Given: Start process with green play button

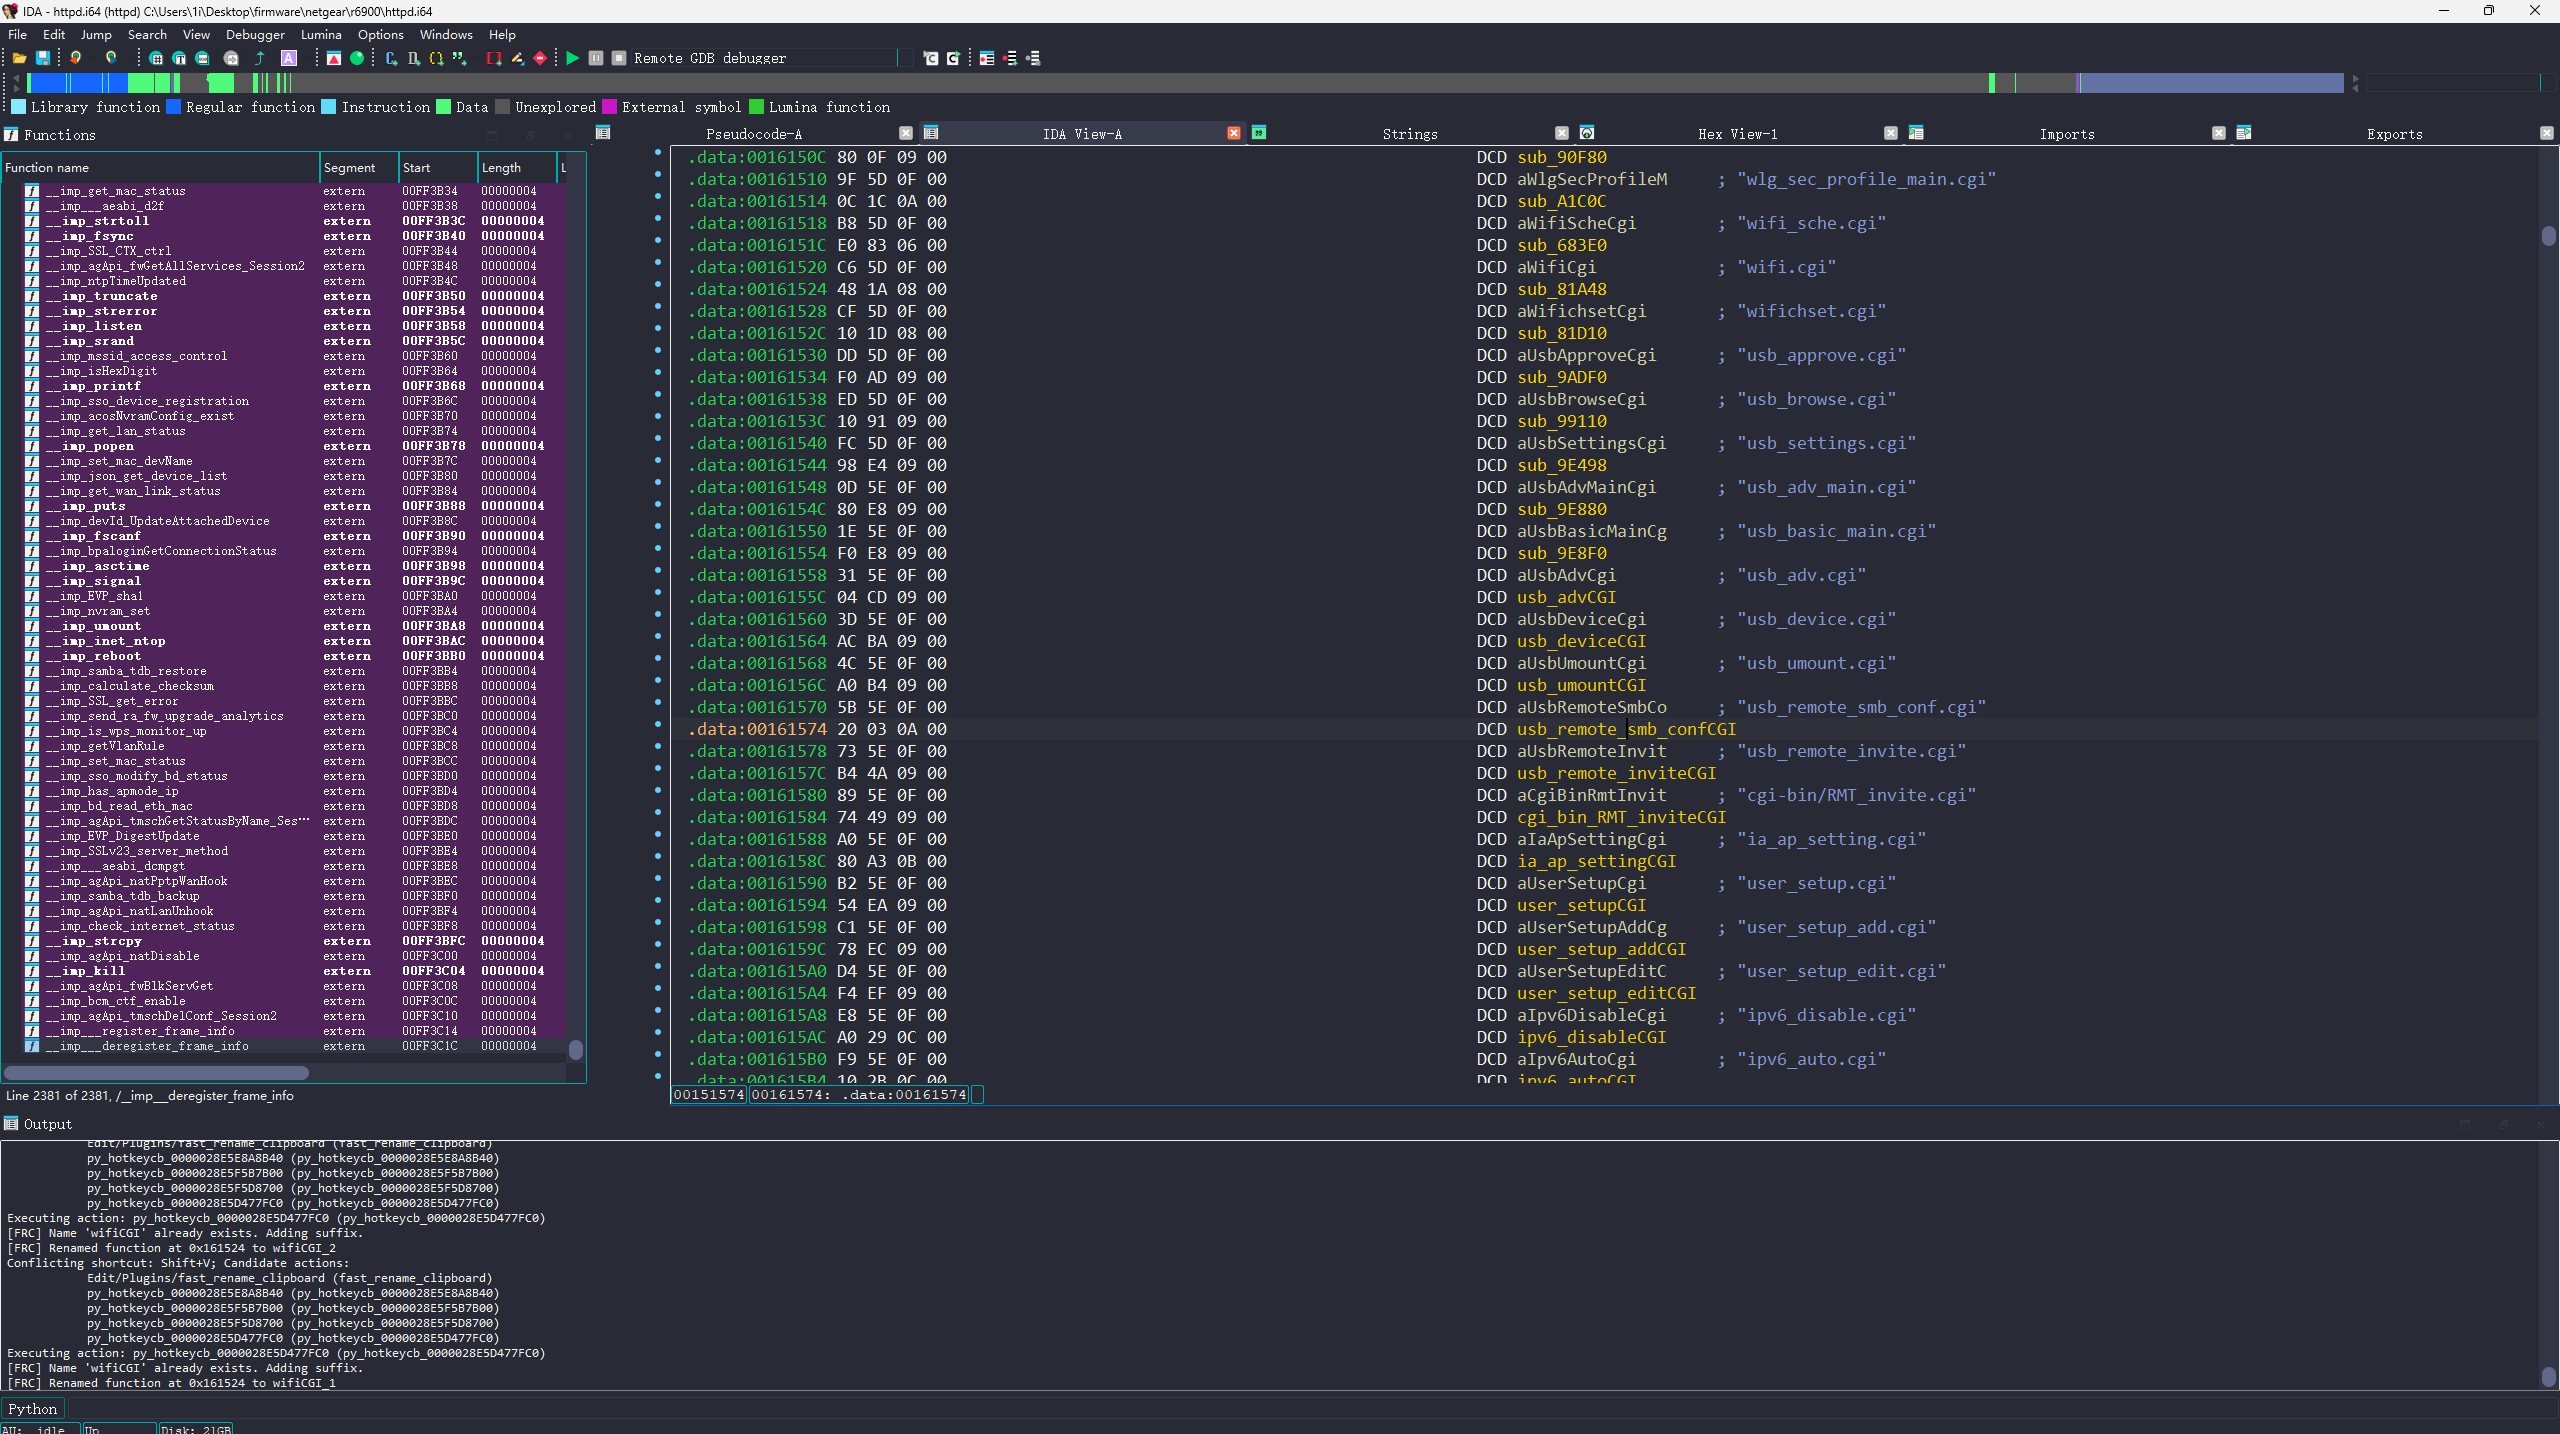Looking at the screenshot, I should pyautogui.click(x=572, y=58).
